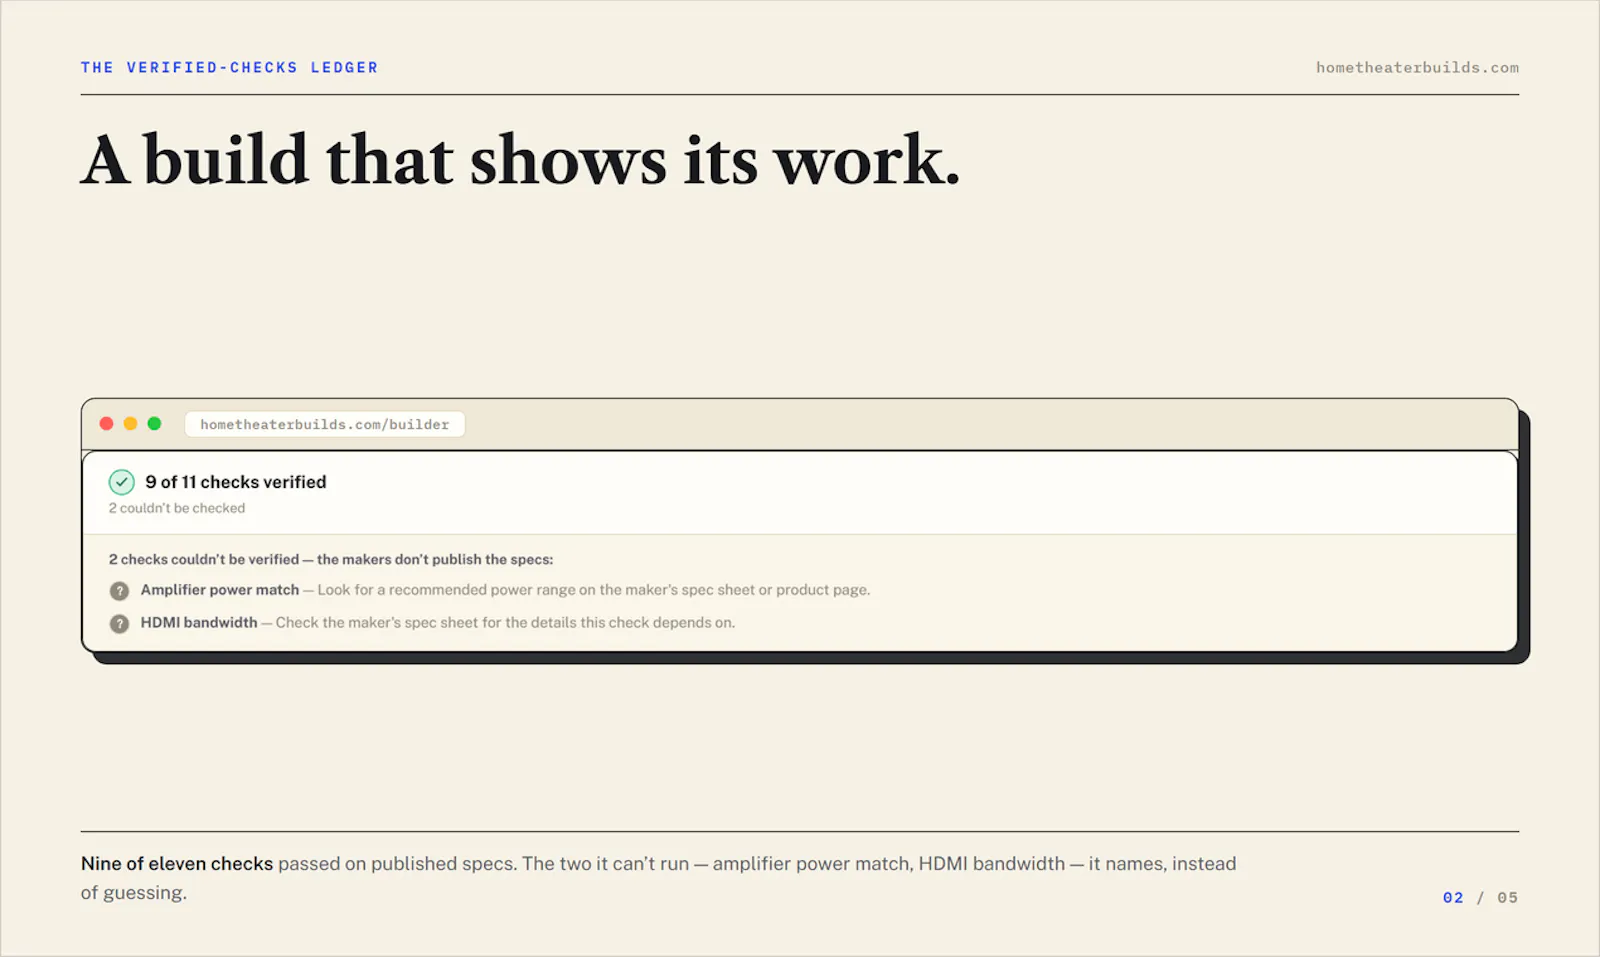This screenshot has height=957, width=1600.
Task: Click "The Verified-Checks Ledger" header label
Action: [x=230, y=68]
